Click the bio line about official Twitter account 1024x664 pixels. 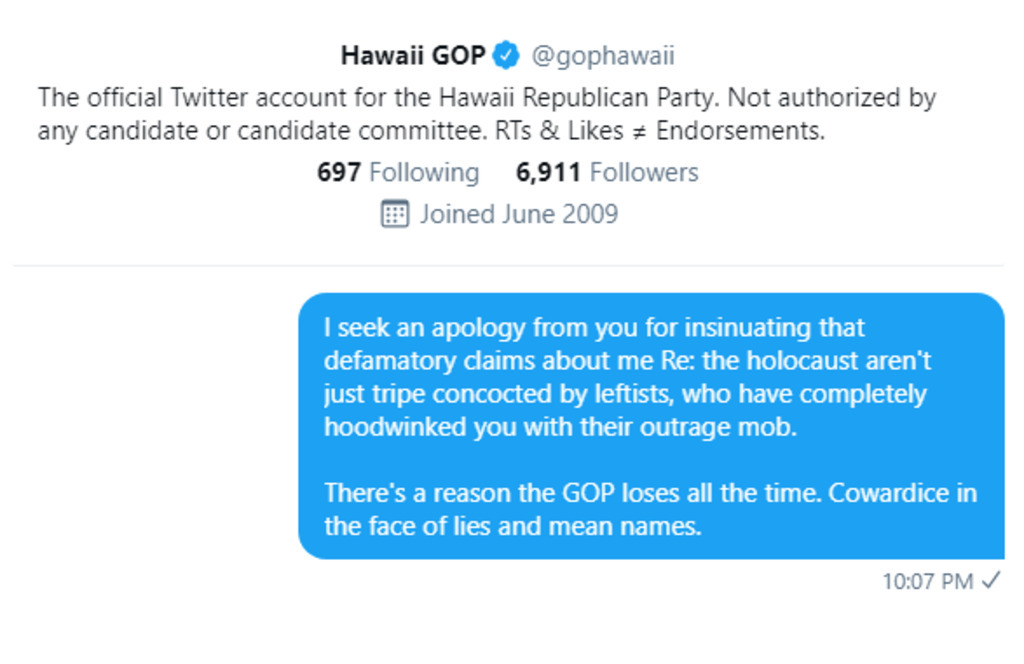click(486, 99)
